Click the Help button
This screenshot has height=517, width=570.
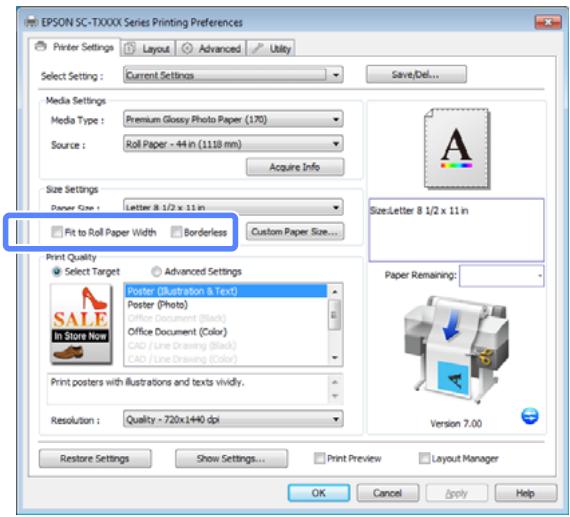[x=526, y=493]
